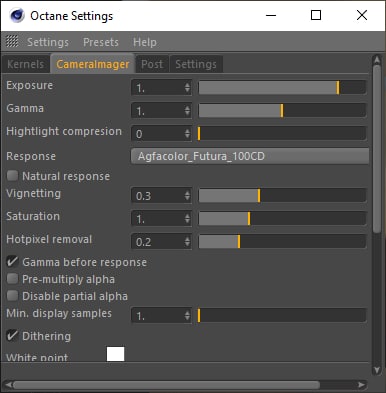Image resolution: width=386 pixels, height=393 pixels.
Task: Open the Response dropdown Agfacolor_Futura_100CD
Action: click(x=250, y=156)
